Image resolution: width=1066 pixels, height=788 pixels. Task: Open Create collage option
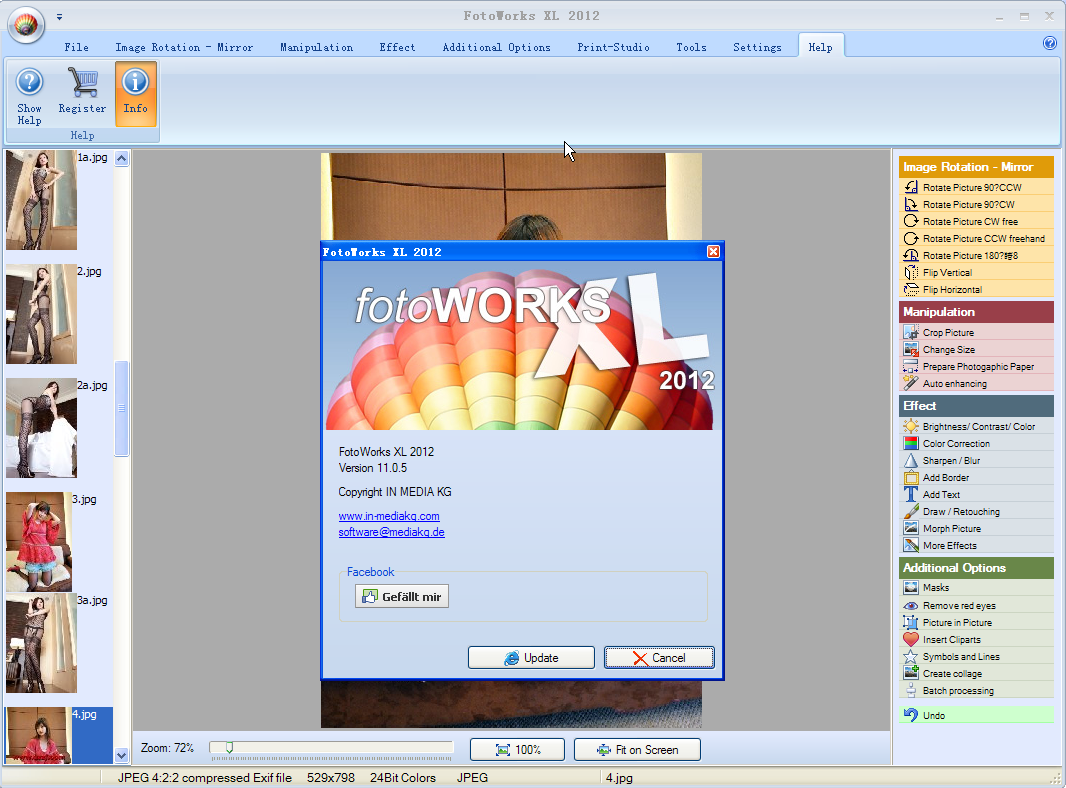[x=976, y=673]
